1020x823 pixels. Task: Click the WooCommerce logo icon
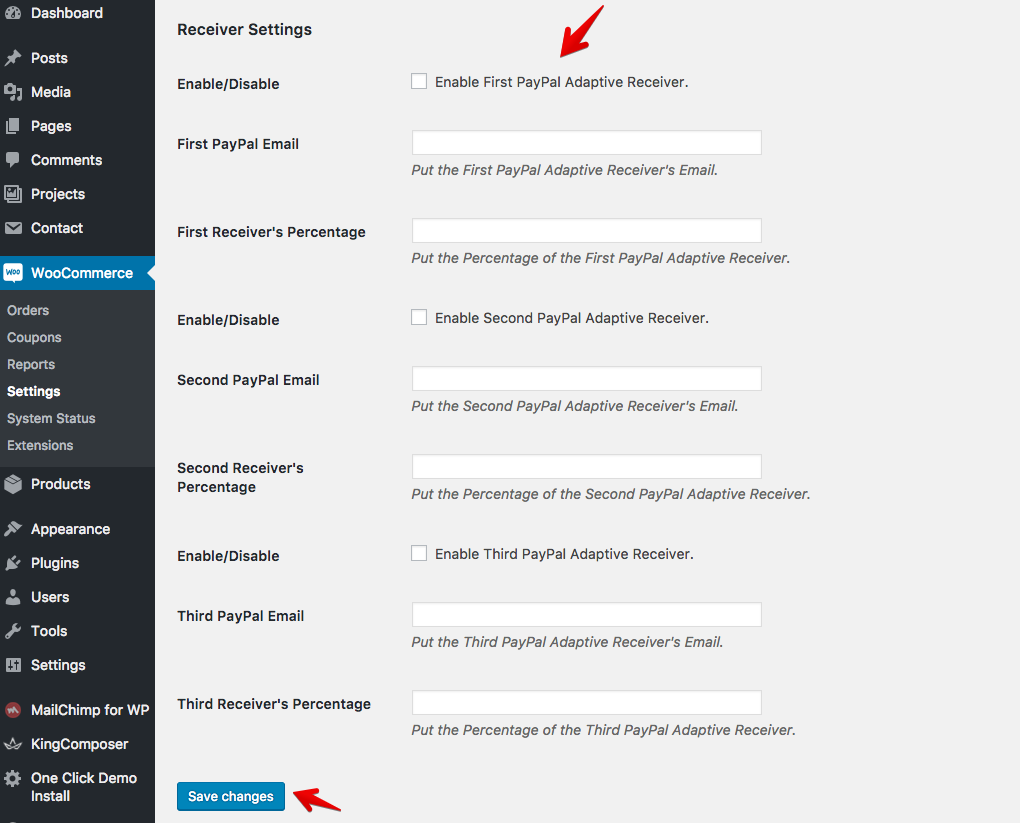[x=12, y=272]
